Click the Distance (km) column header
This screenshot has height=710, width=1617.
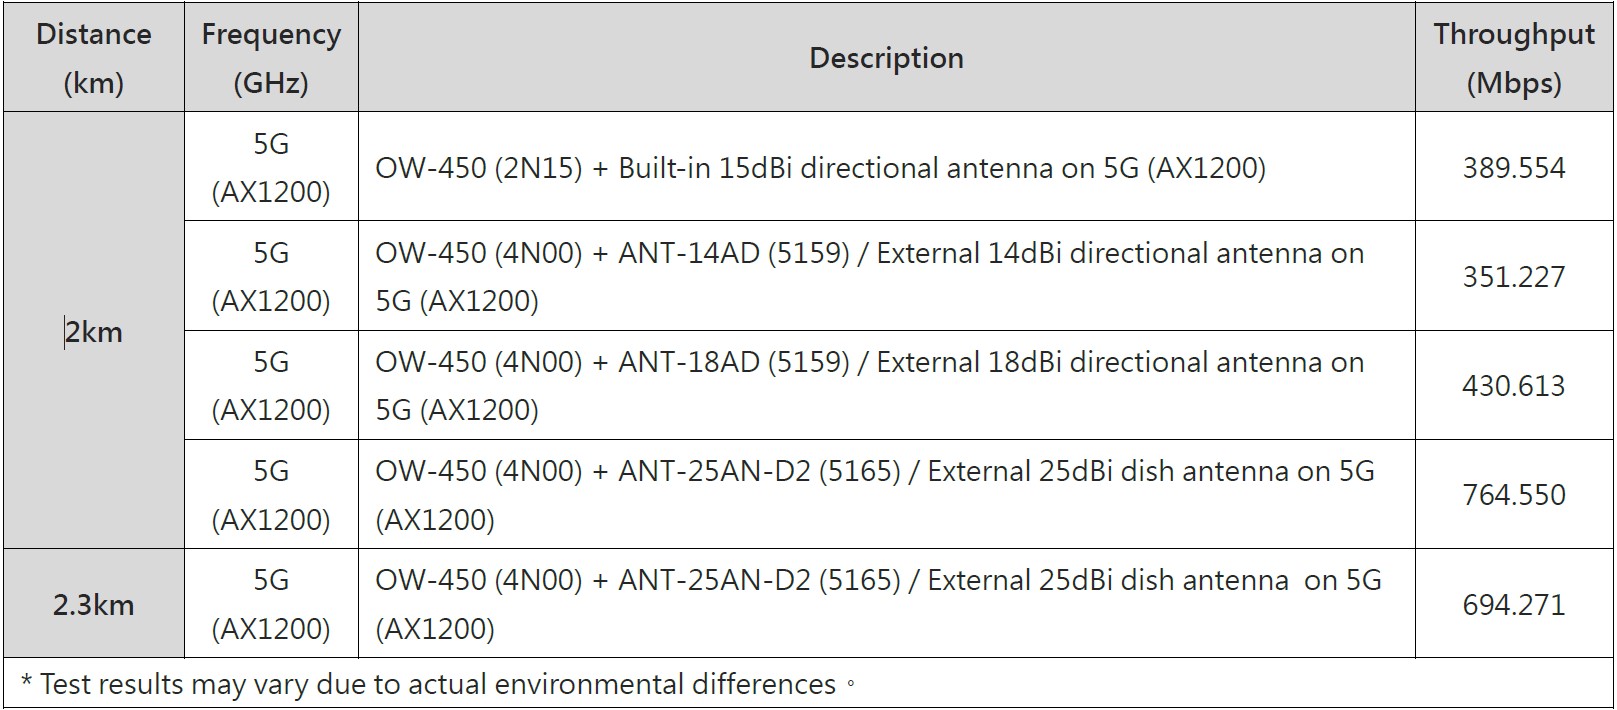click(94, 58)
